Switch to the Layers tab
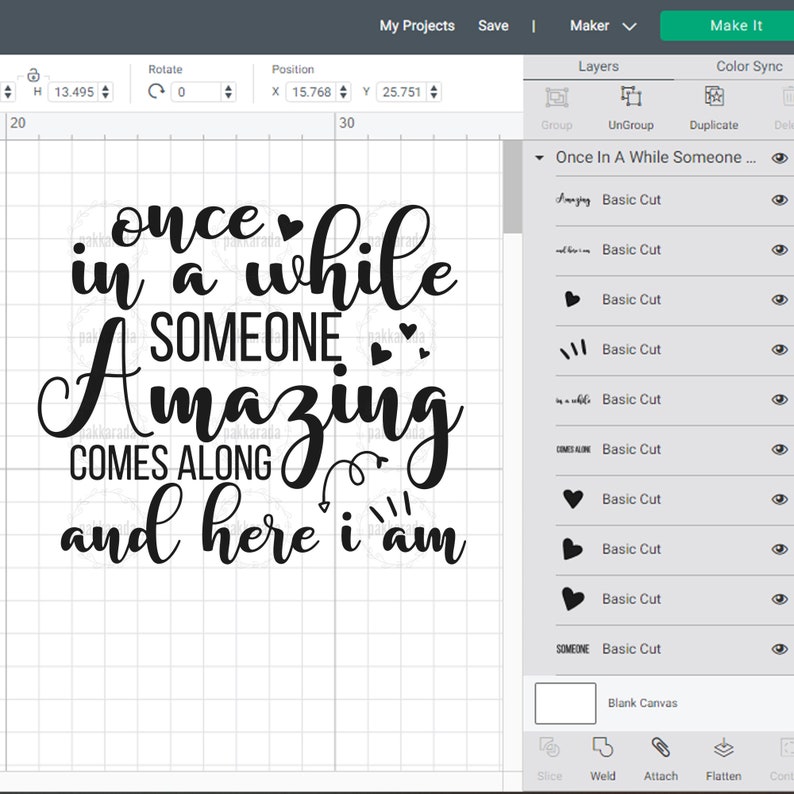 pos(599,67)
